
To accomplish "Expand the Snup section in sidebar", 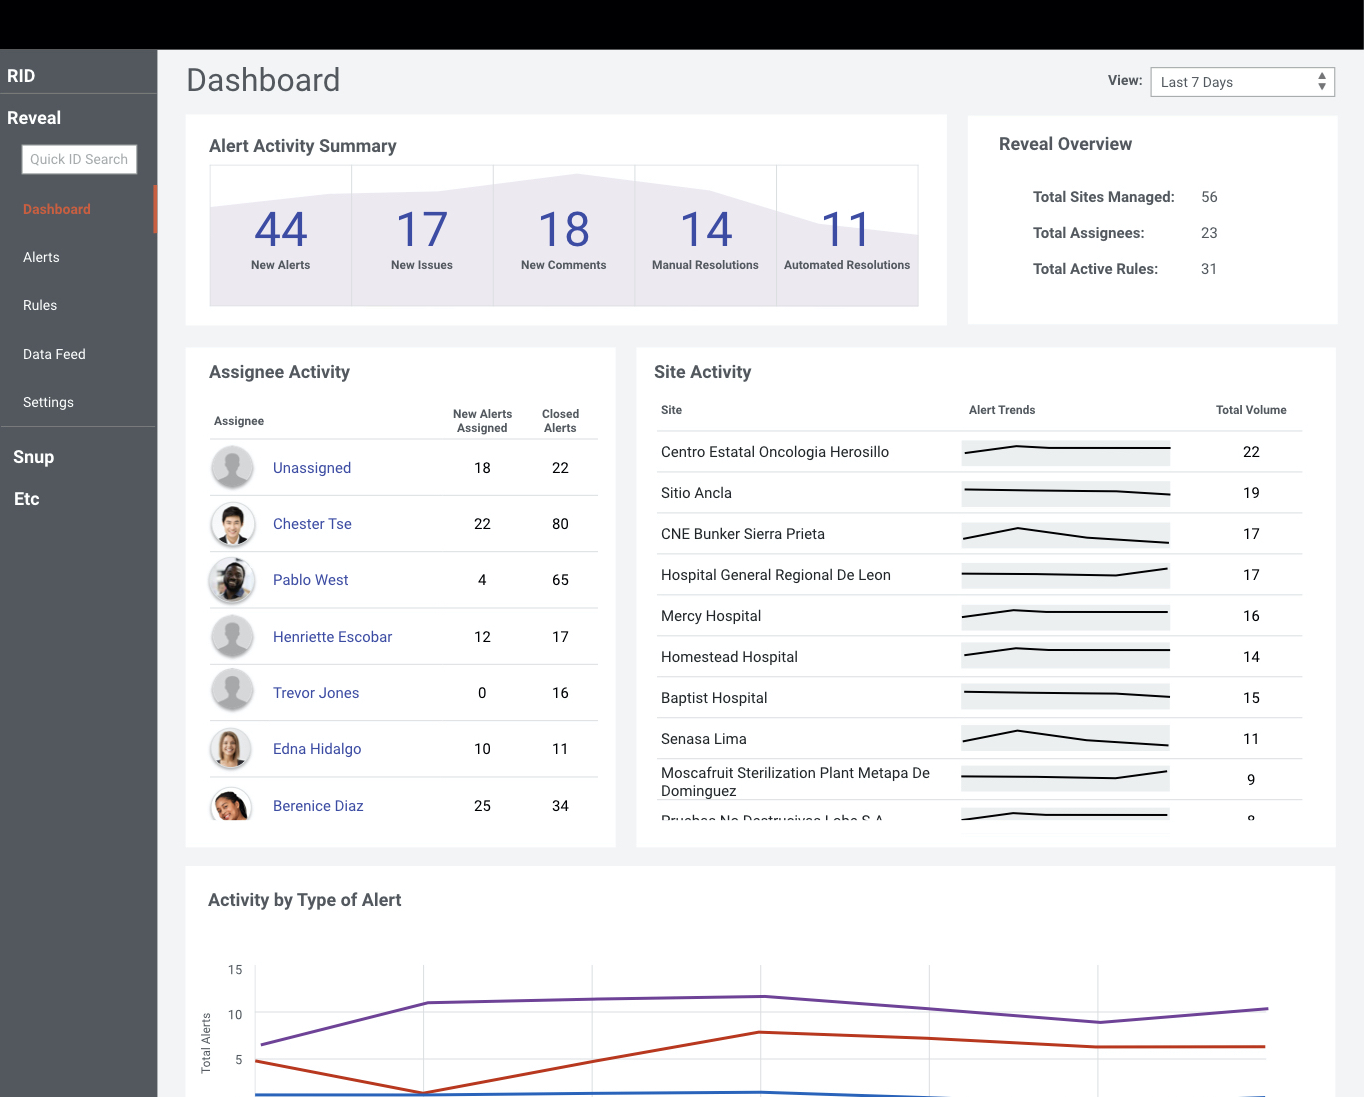I will click(x=34, y=457).
